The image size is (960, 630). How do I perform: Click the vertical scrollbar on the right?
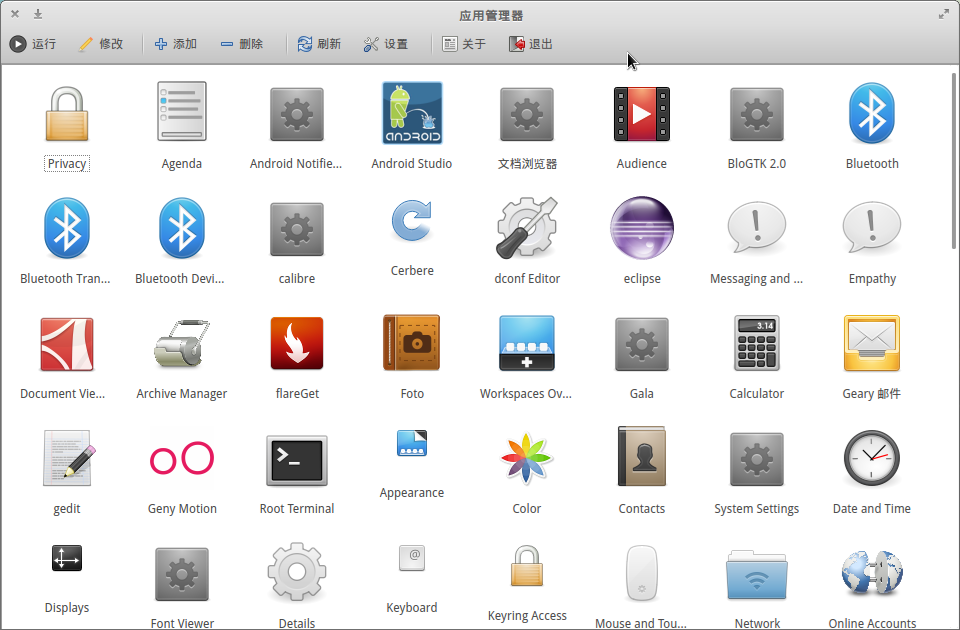tap(953, 160)
